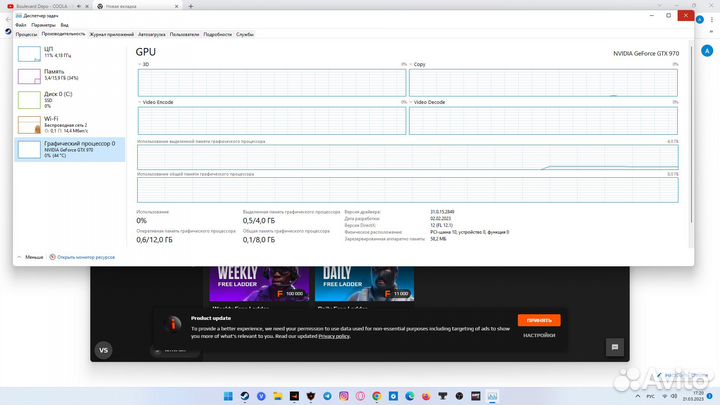720x405 pixels.
Task: Click the NVIDIA GeForce GTX 970 heading
Action: pos(646,53)
